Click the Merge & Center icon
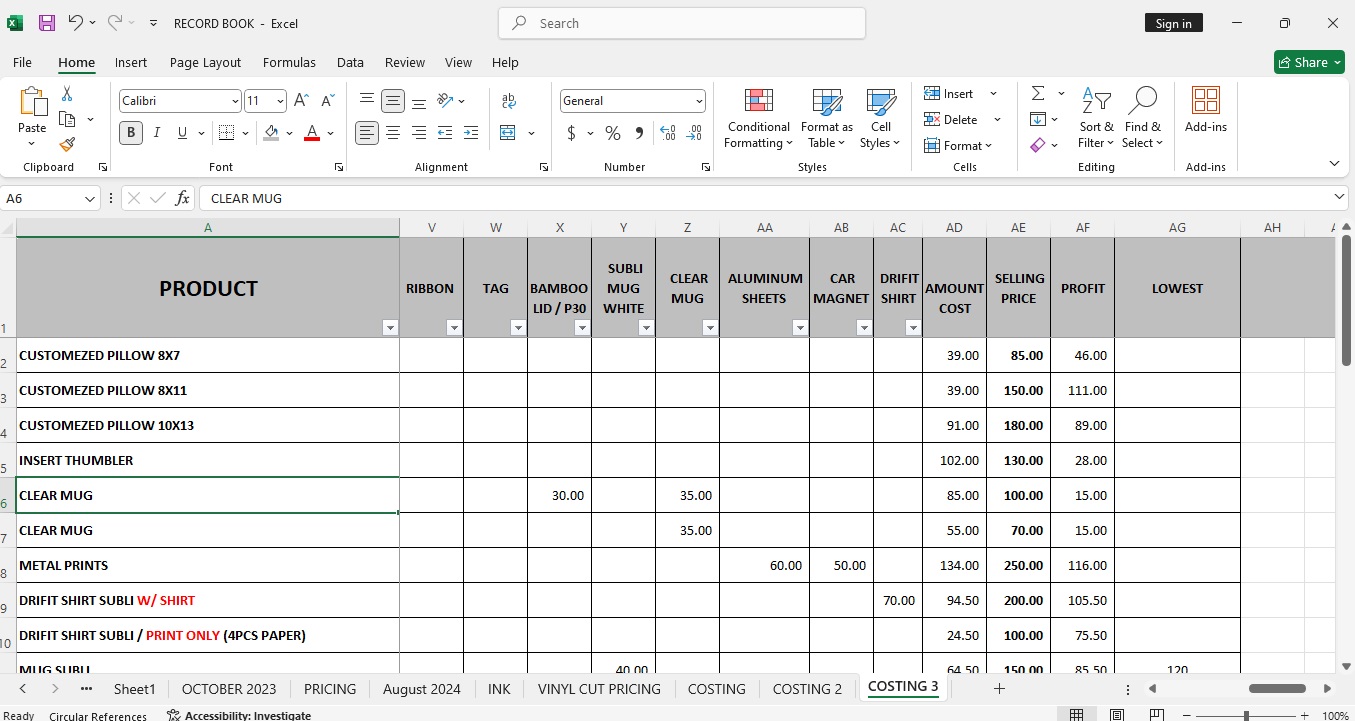The width and height of the screenshot is (1355, 721). click(508, 133)
